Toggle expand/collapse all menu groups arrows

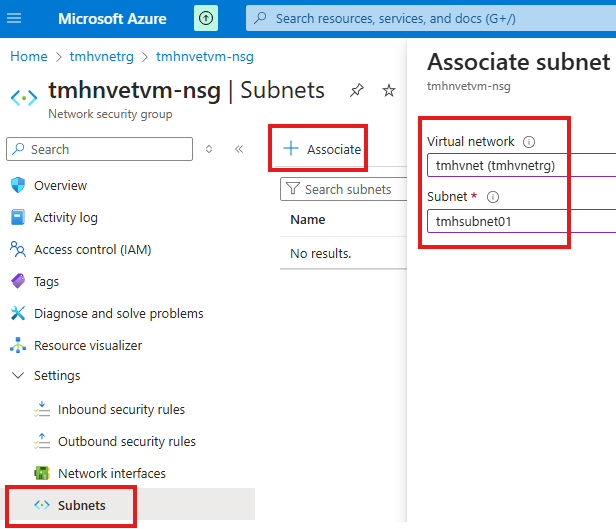click(209, 149)
